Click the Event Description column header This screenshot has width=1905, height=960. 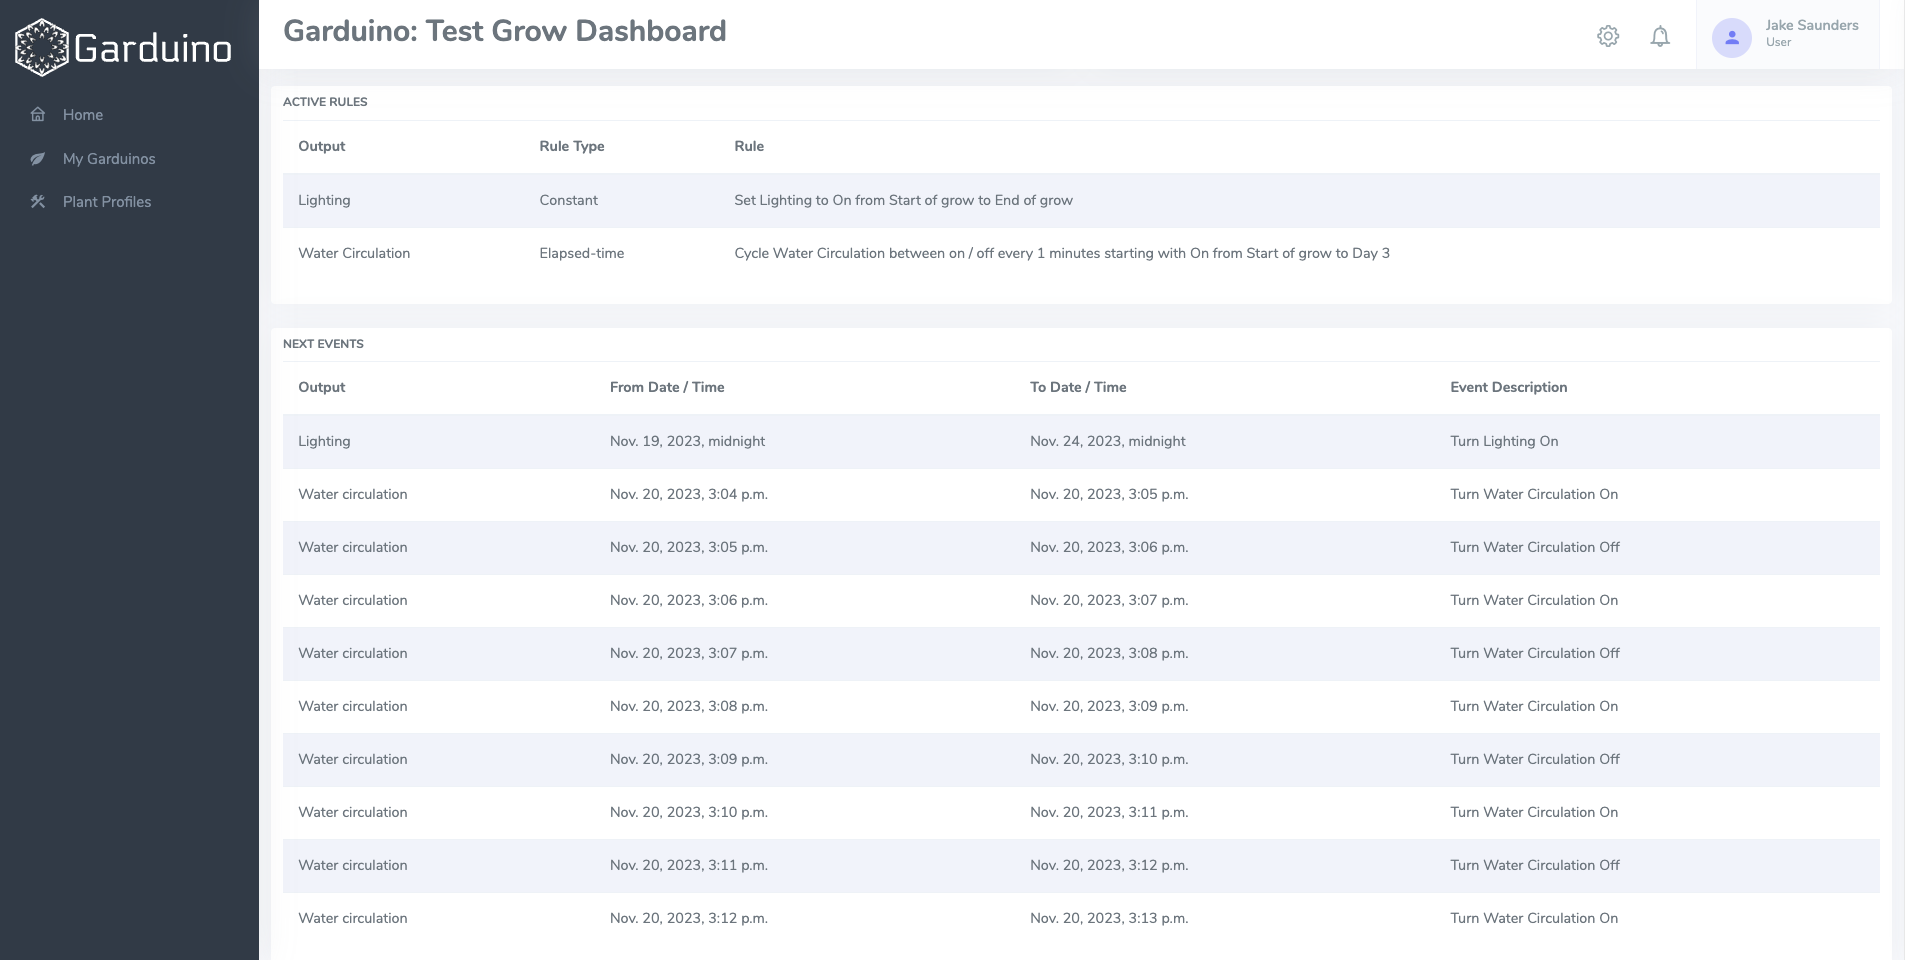[x=1508, y=387]
